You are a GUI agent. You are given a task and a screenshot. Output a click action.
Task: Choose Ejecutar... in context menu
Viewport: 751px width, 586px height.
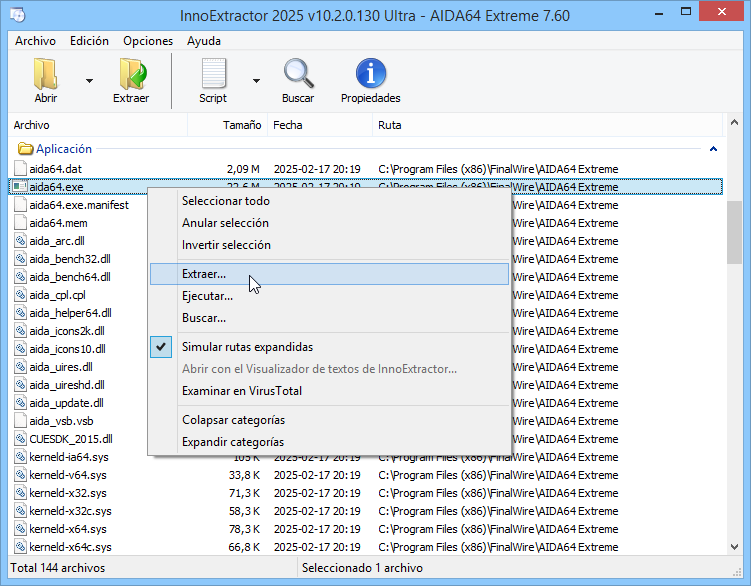[x=329, y=296]
